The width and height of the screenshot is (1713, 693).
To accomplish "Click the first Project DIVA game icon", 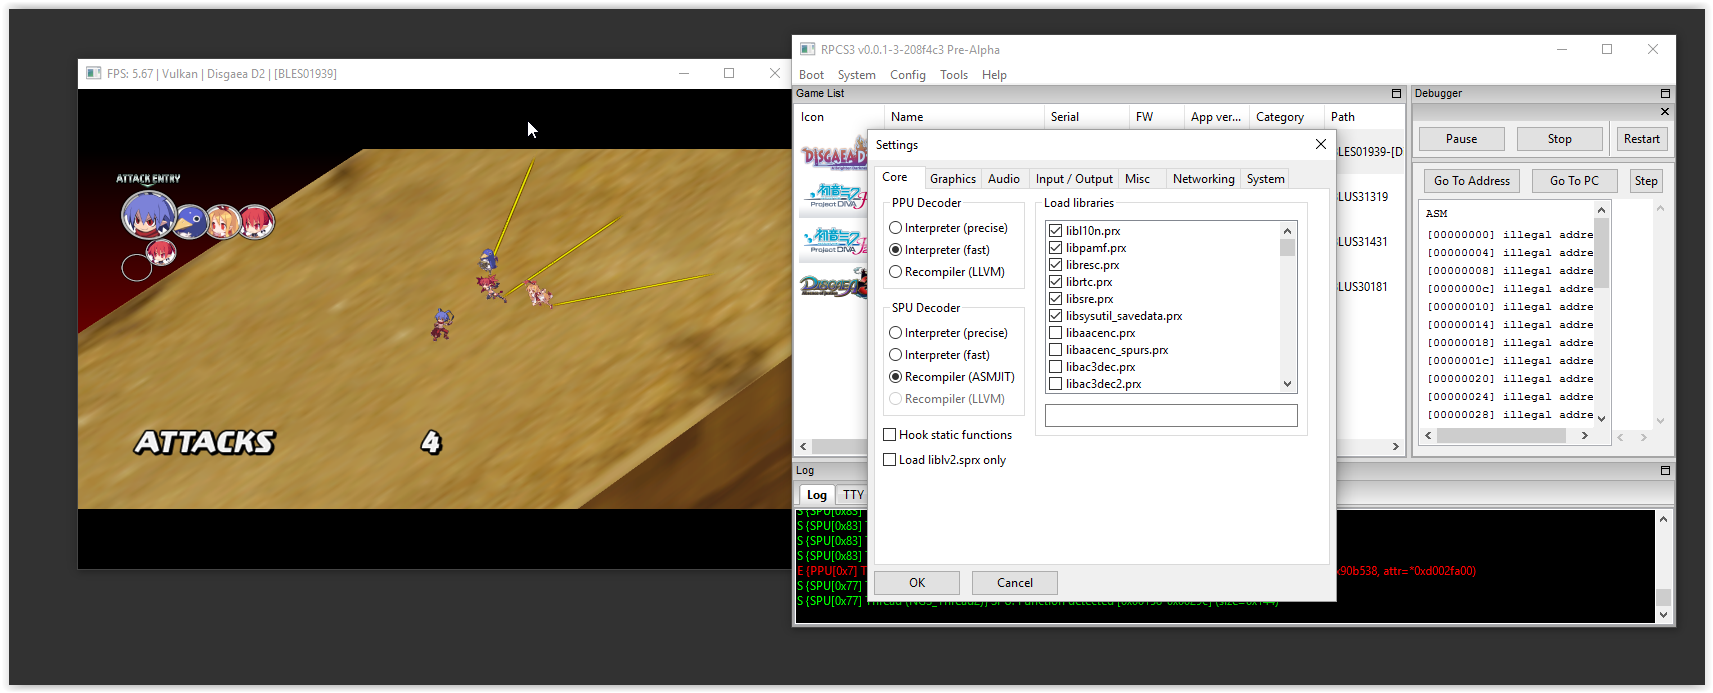I will point(832,196).
